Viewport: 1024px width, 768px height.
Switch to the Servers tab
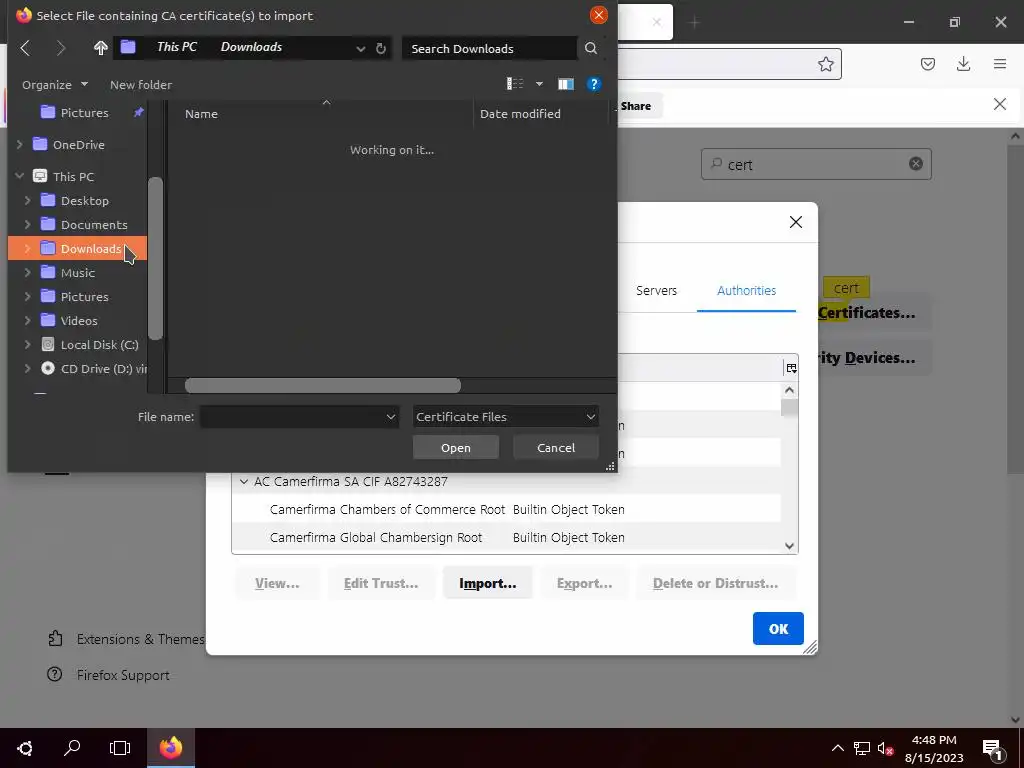coord(656,291)
